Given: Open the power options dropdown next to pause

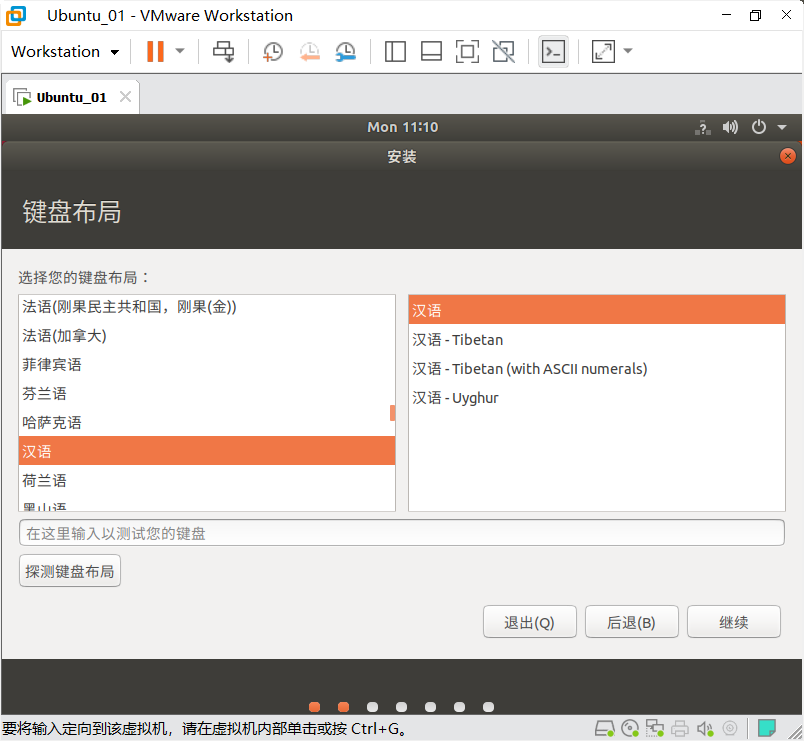Looking at the screenshot, I should (180, 51).
